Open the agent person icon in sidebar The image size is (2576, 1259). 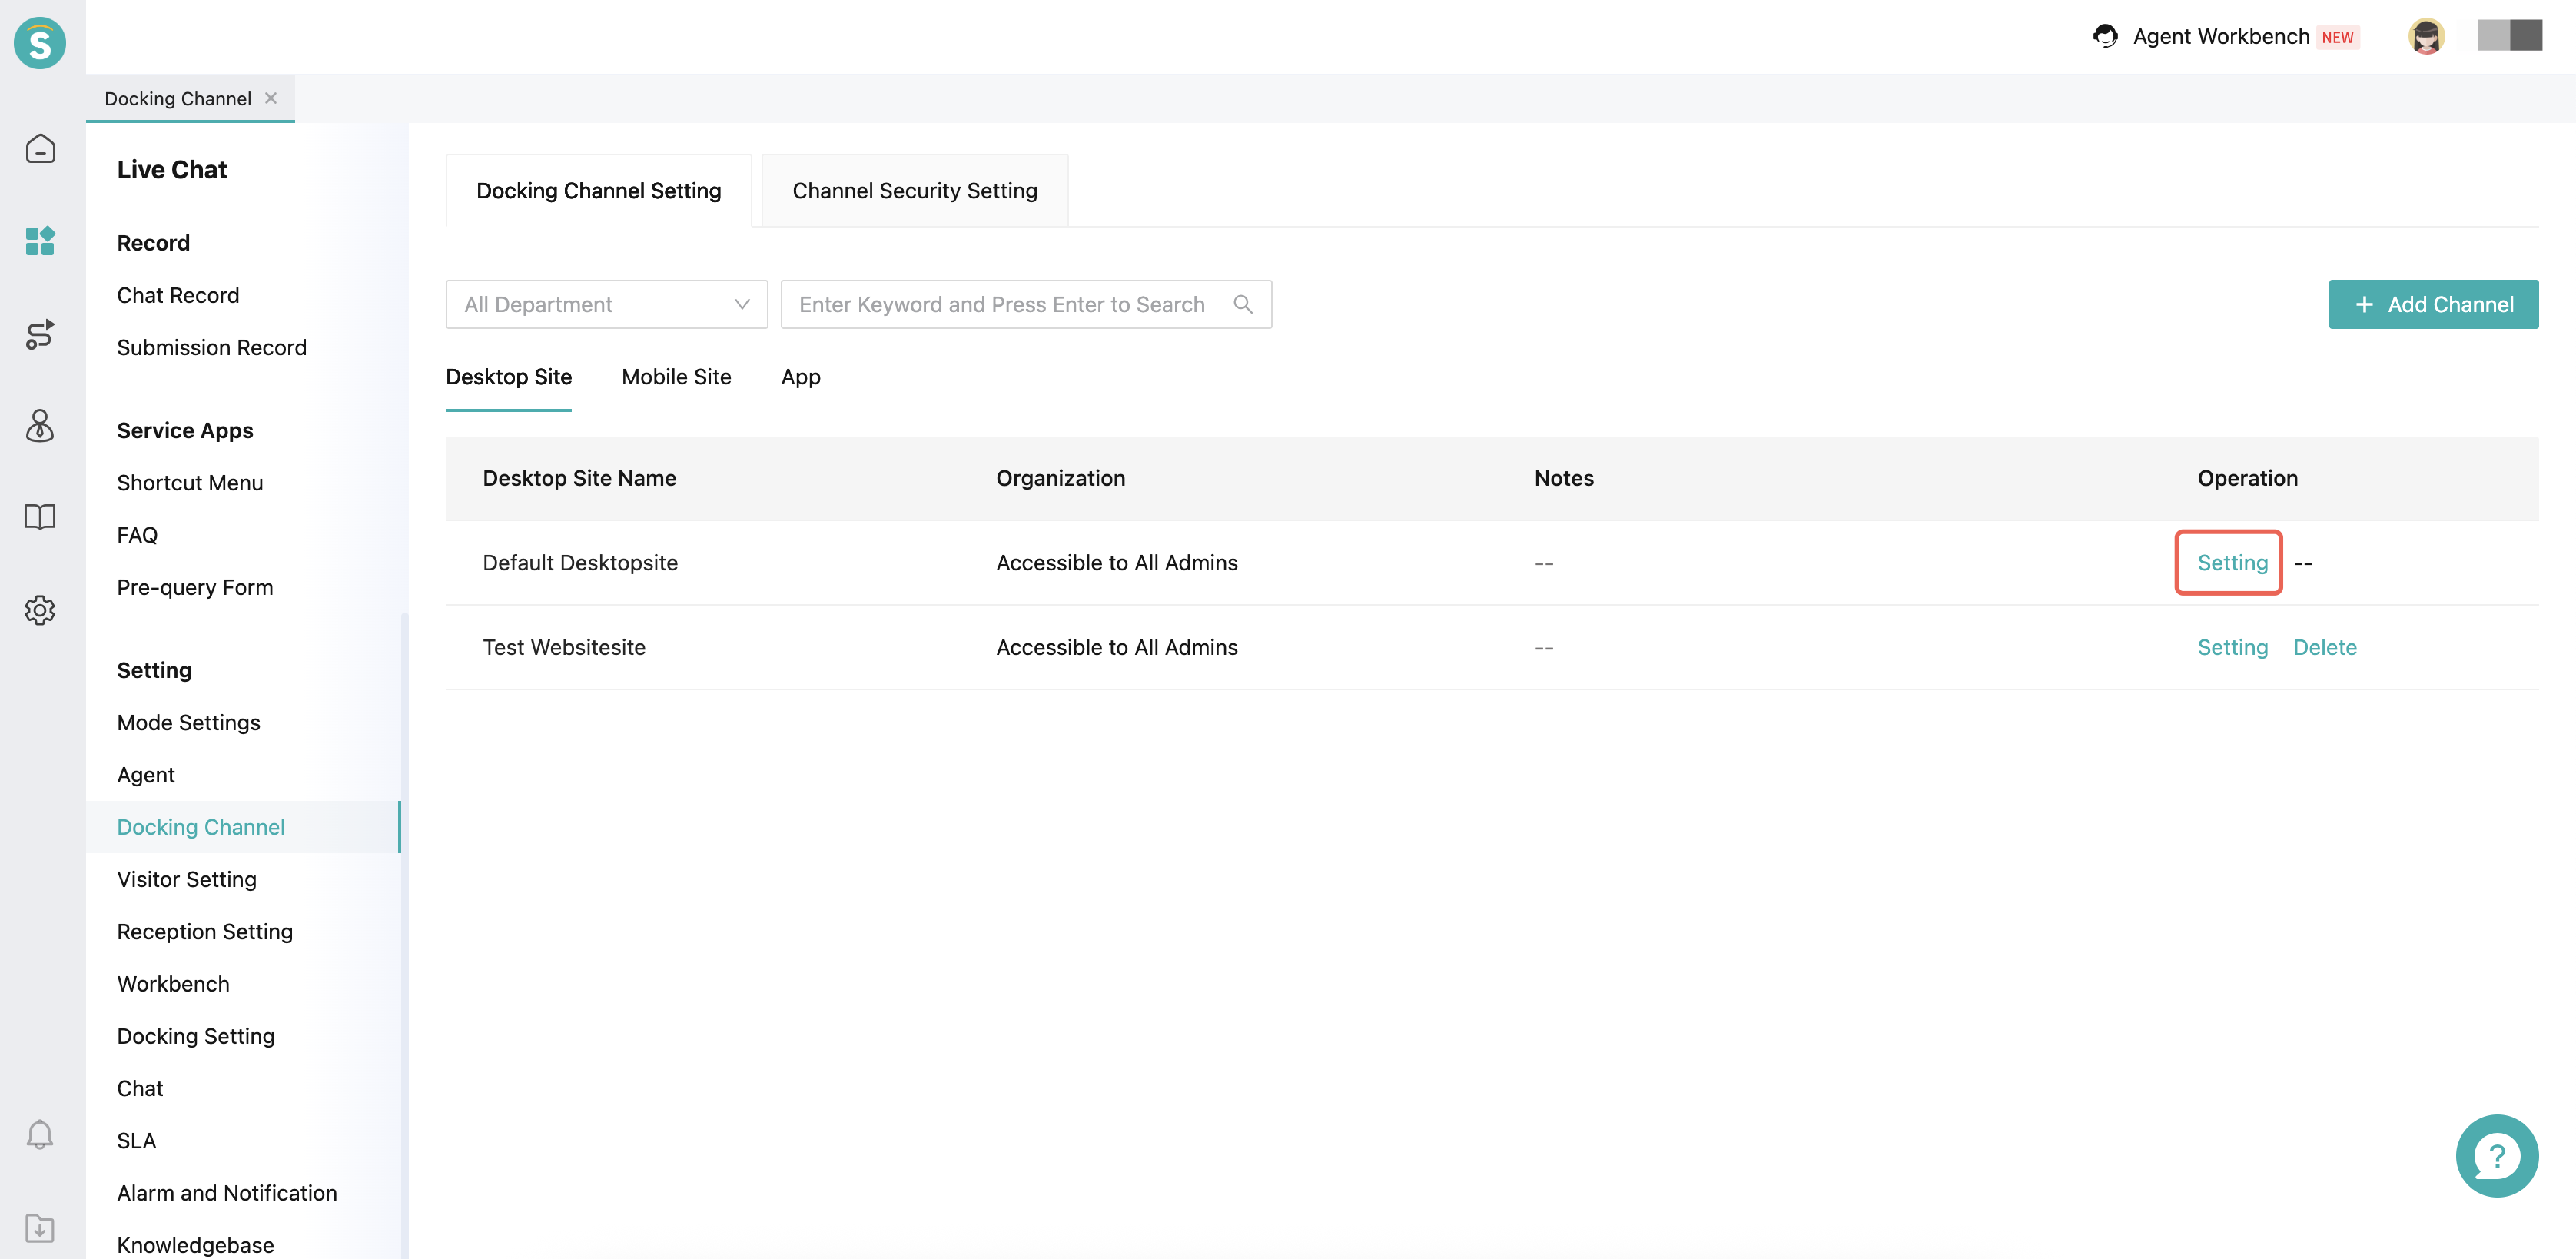40,426
